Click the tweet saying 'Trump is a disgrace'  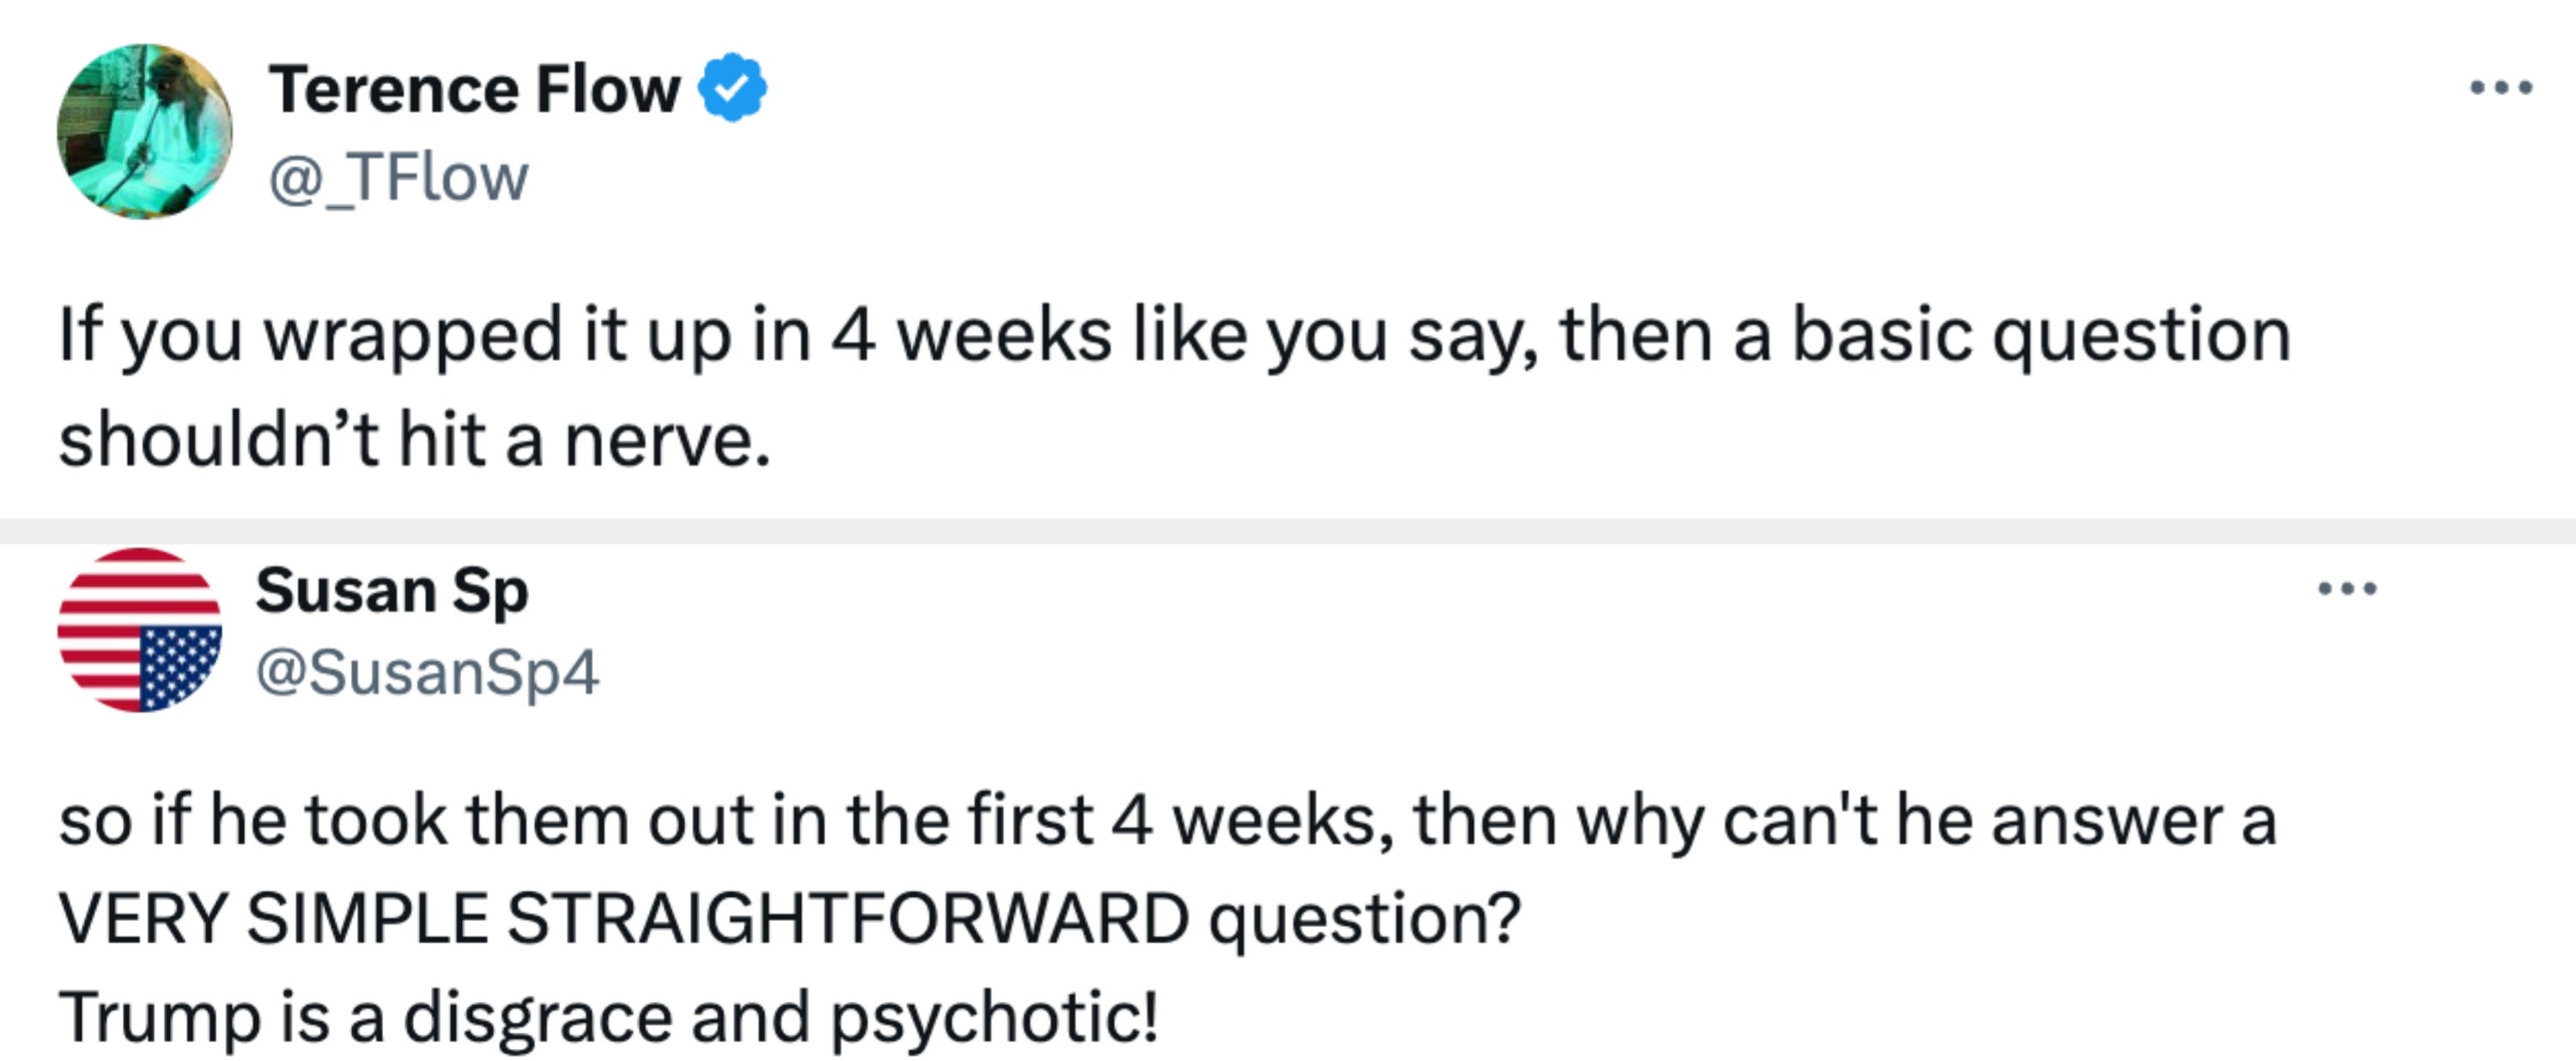tap(608, 1016)
